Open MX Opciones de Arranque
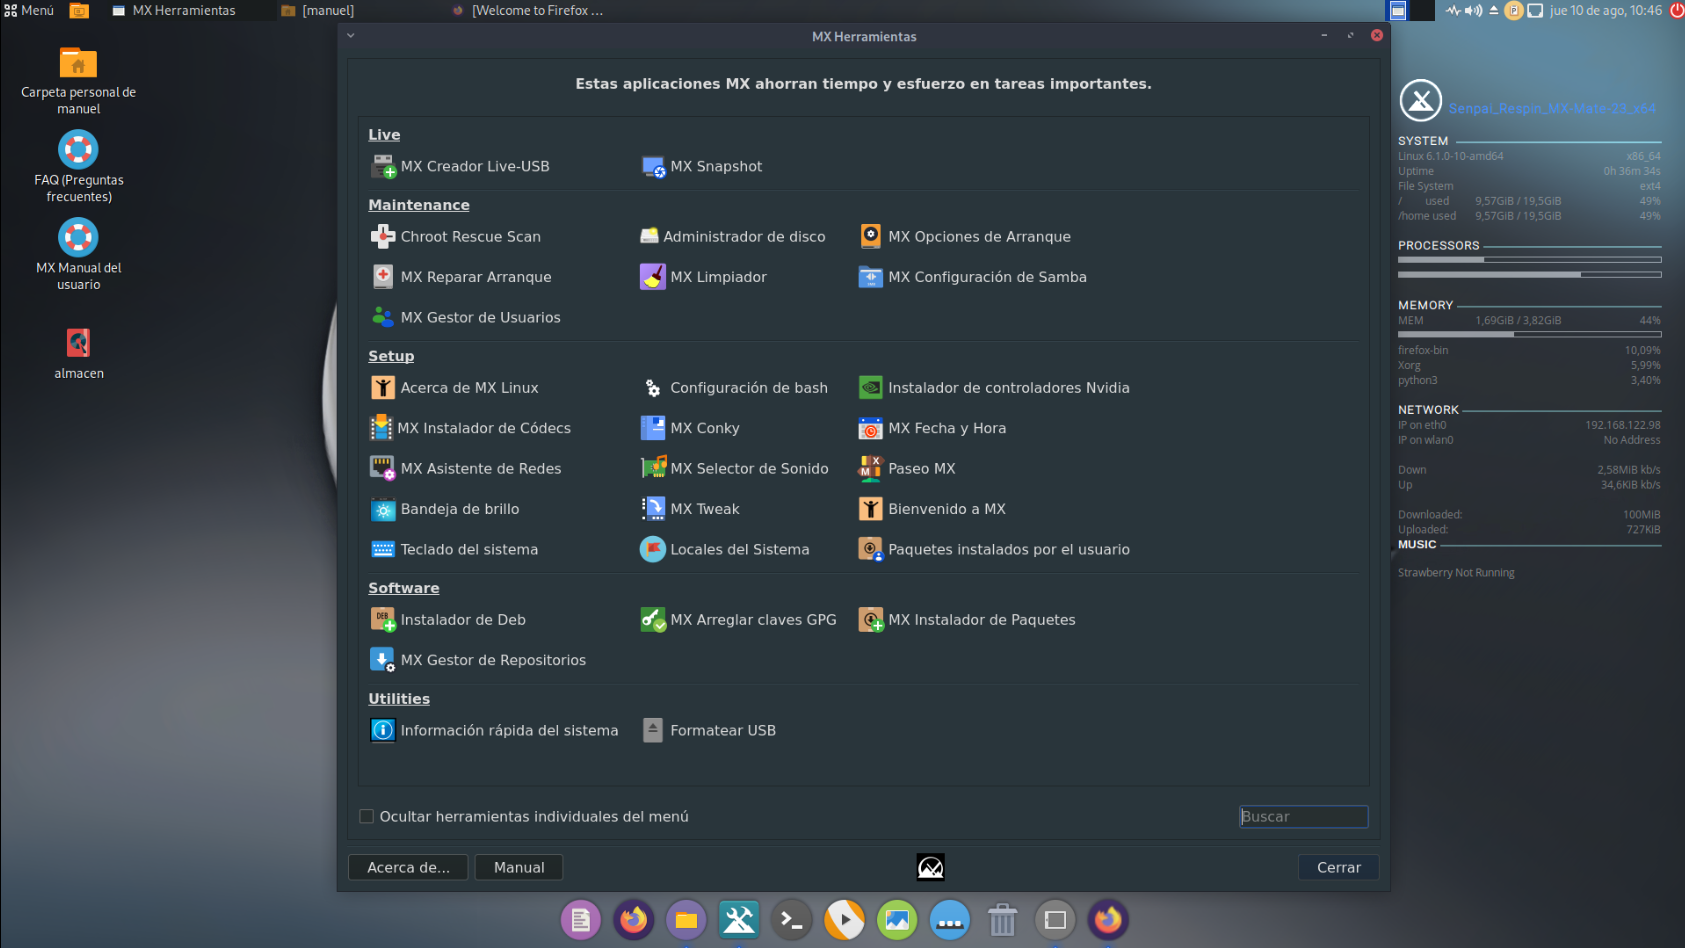Image resolution: width=1685 pixels, height=948 pixels. (965, 237)
